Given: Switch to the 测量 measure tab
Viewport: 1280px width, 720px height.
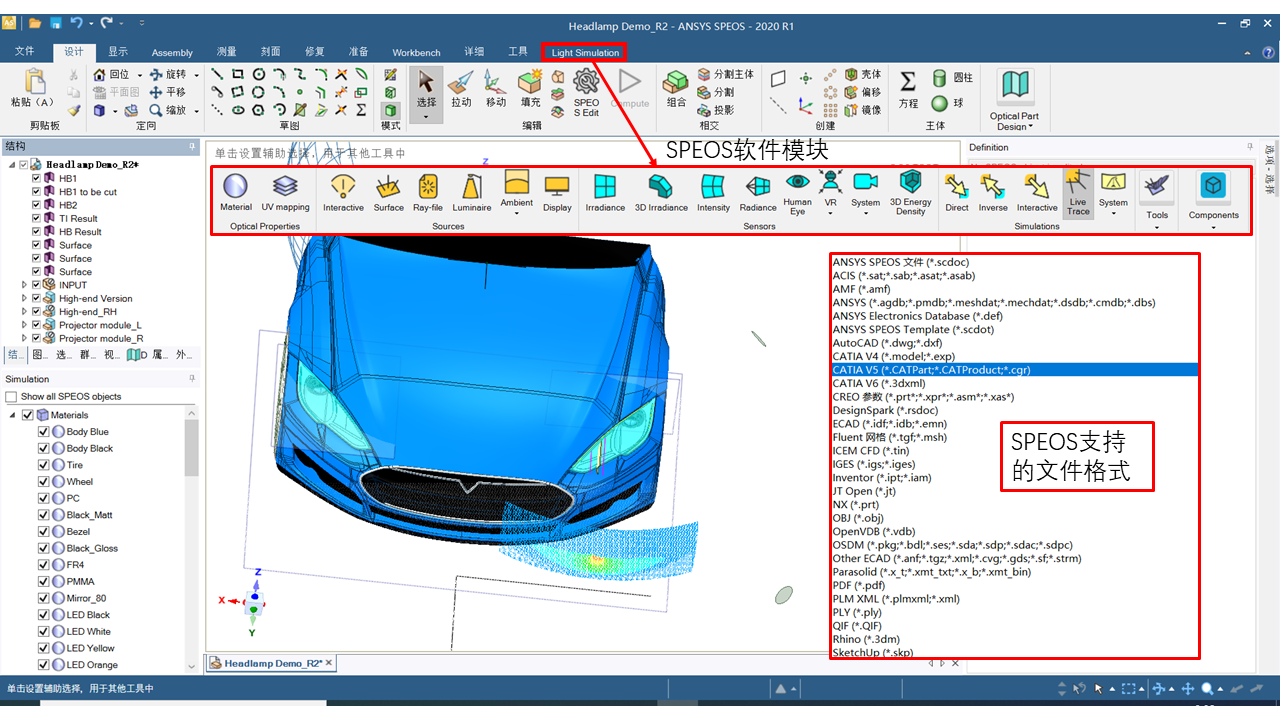Looking at the screenshot, I should [227, 52].
